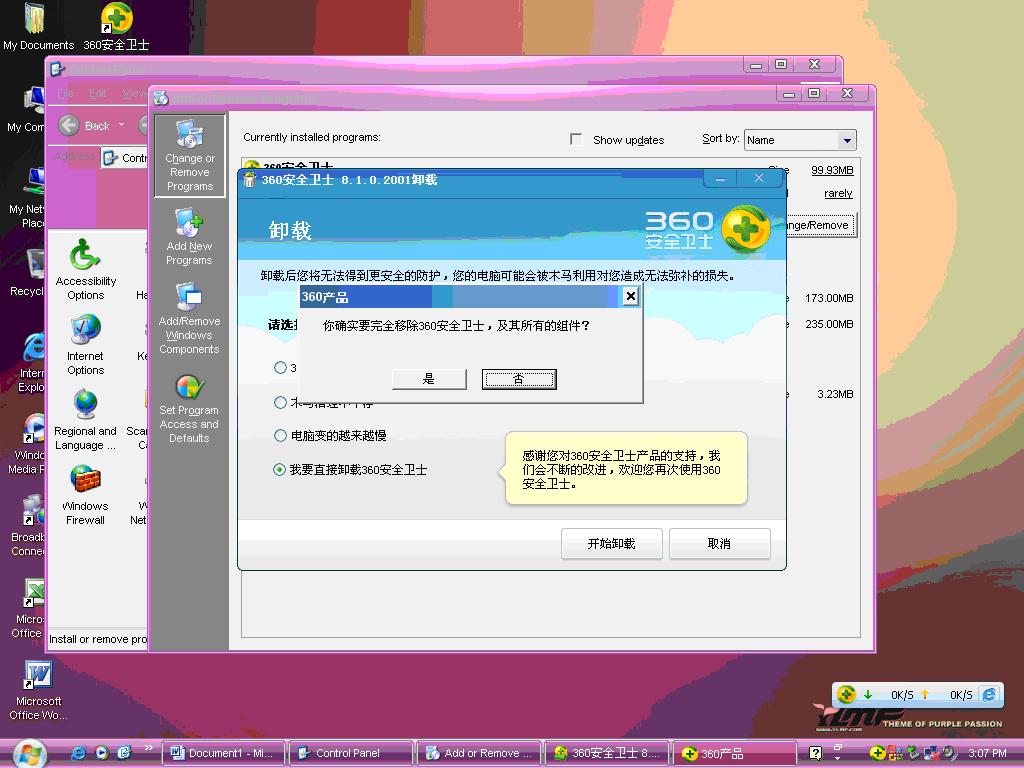Click the volume speaker icon in the tray

(950, 753)
